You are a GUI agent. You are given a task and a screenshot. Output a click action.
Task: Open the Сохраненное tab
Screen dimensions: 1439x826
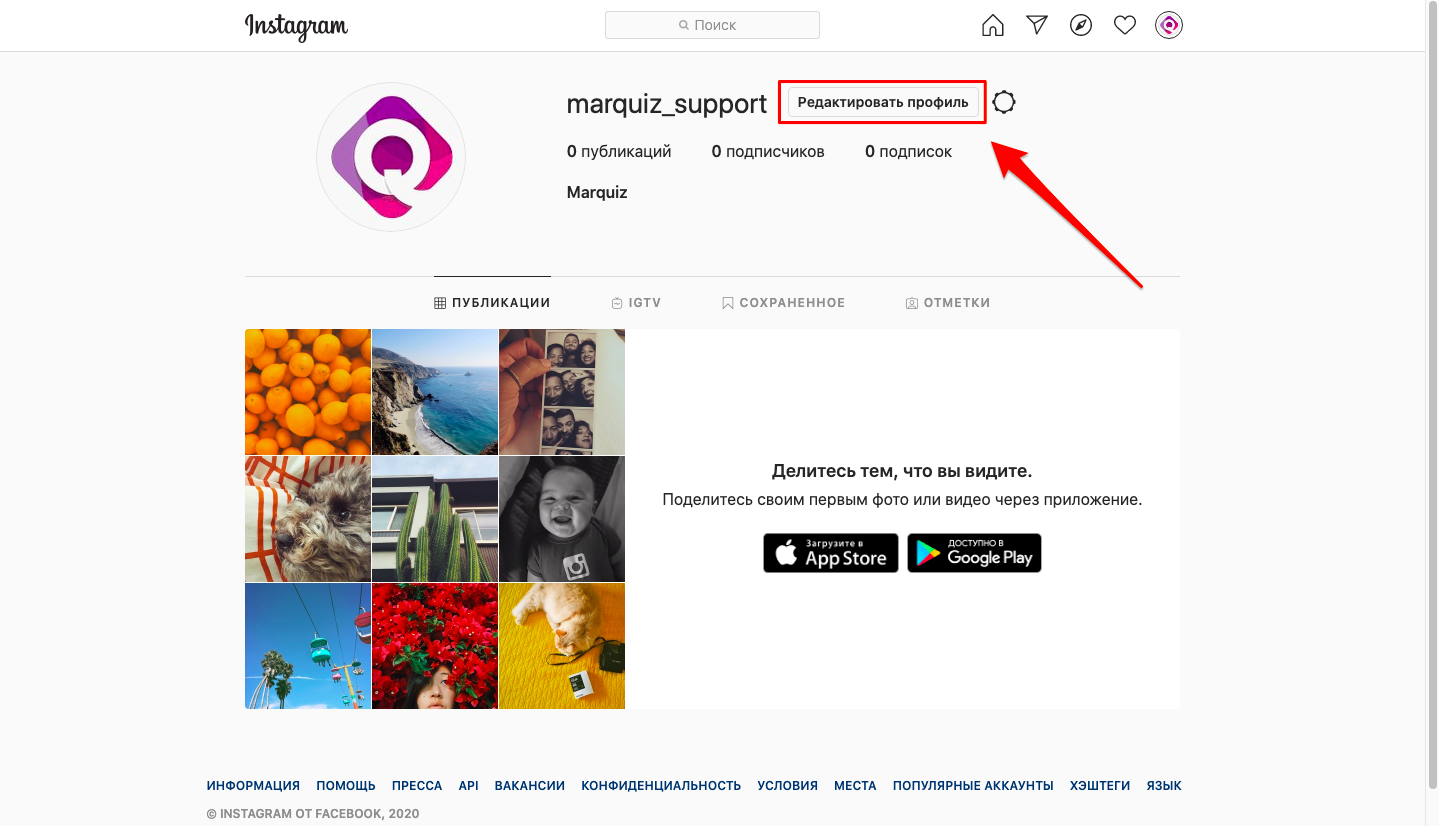pos(783,303)
